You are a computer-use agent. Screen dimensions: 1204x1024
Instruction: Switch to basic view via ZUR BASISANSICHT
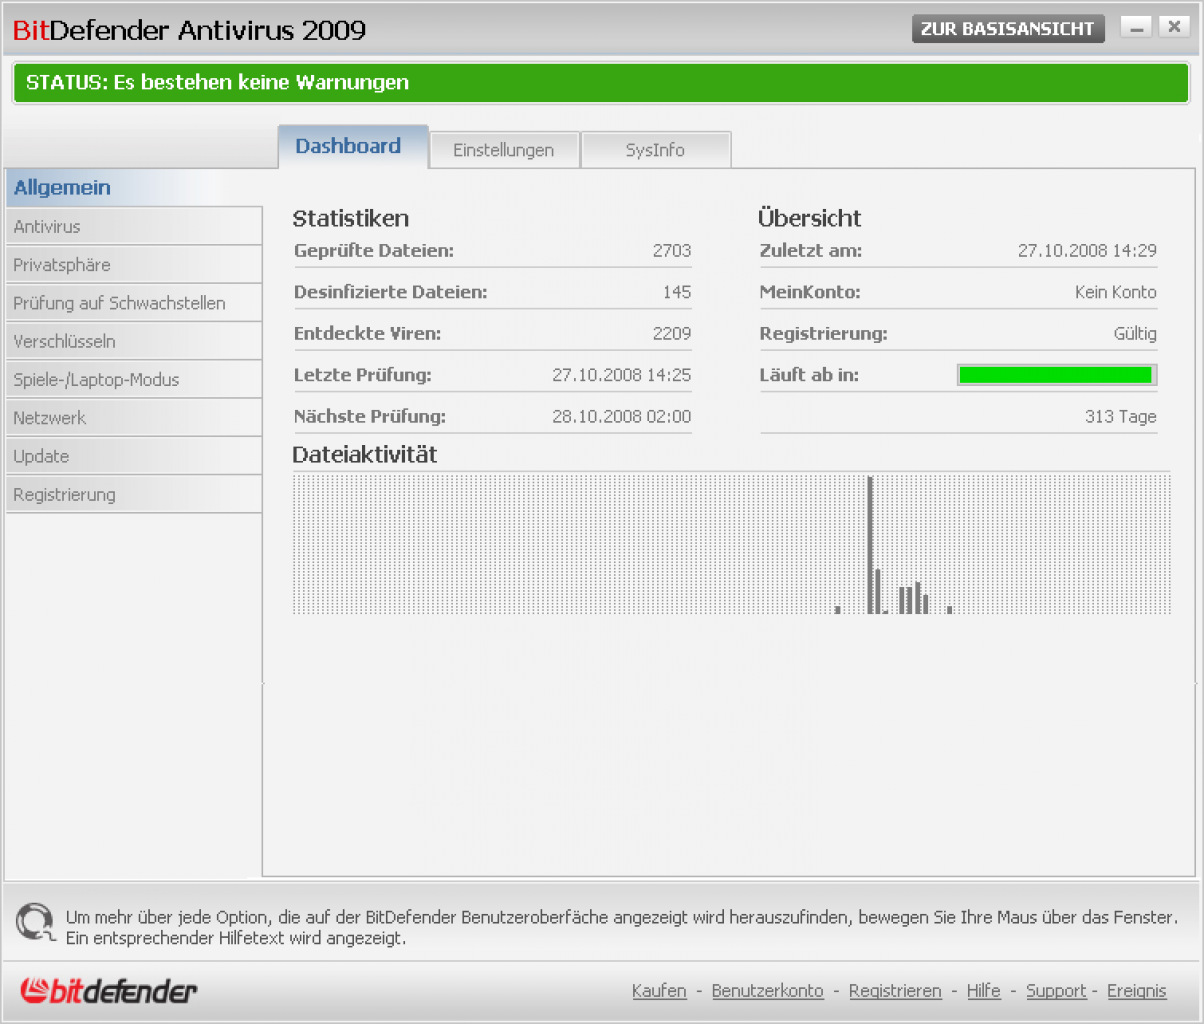click(1008, 29)
